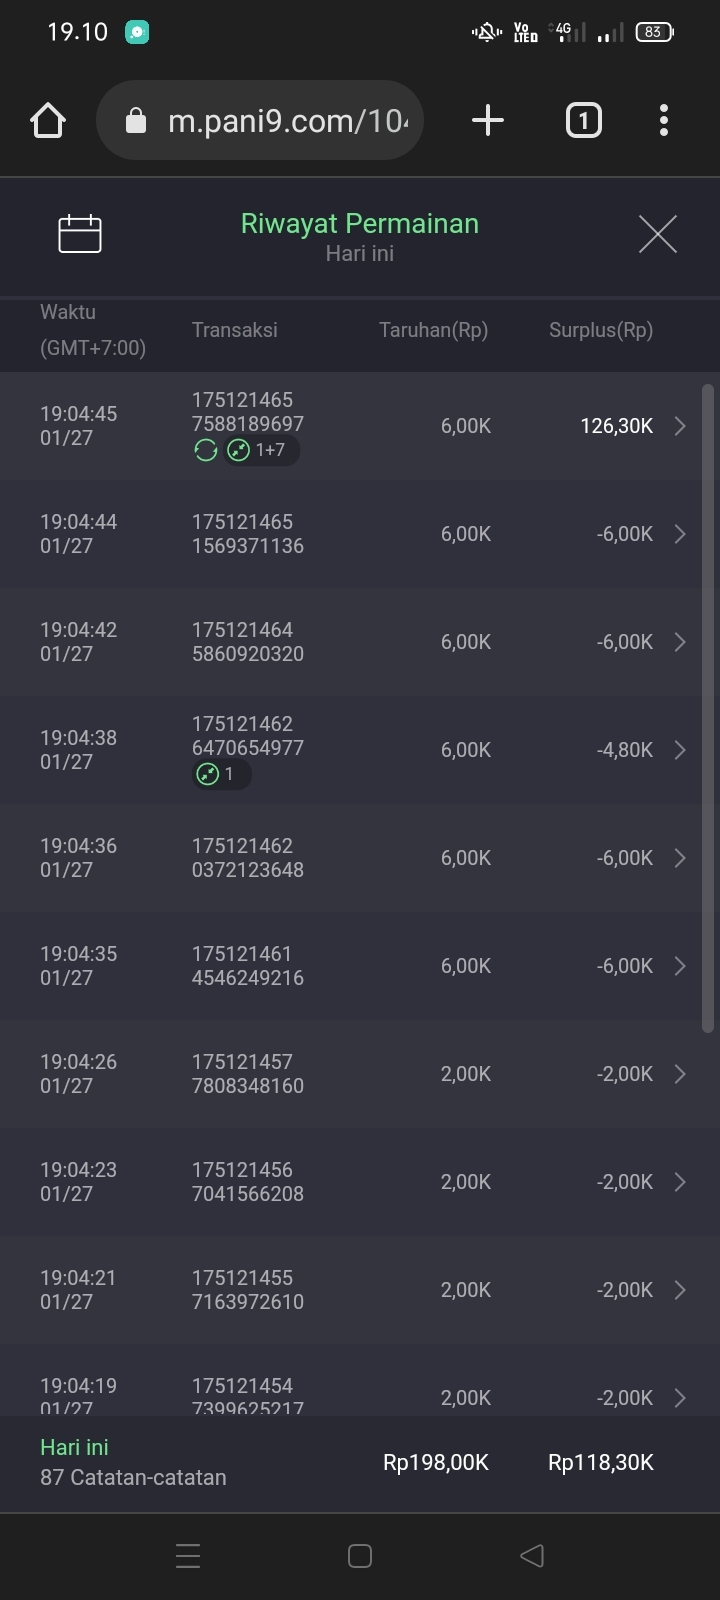Open the tab switcher showing 1 tab
Image resolution: width=720 pixels, height=1600 pixels.
tap(584, 121)
